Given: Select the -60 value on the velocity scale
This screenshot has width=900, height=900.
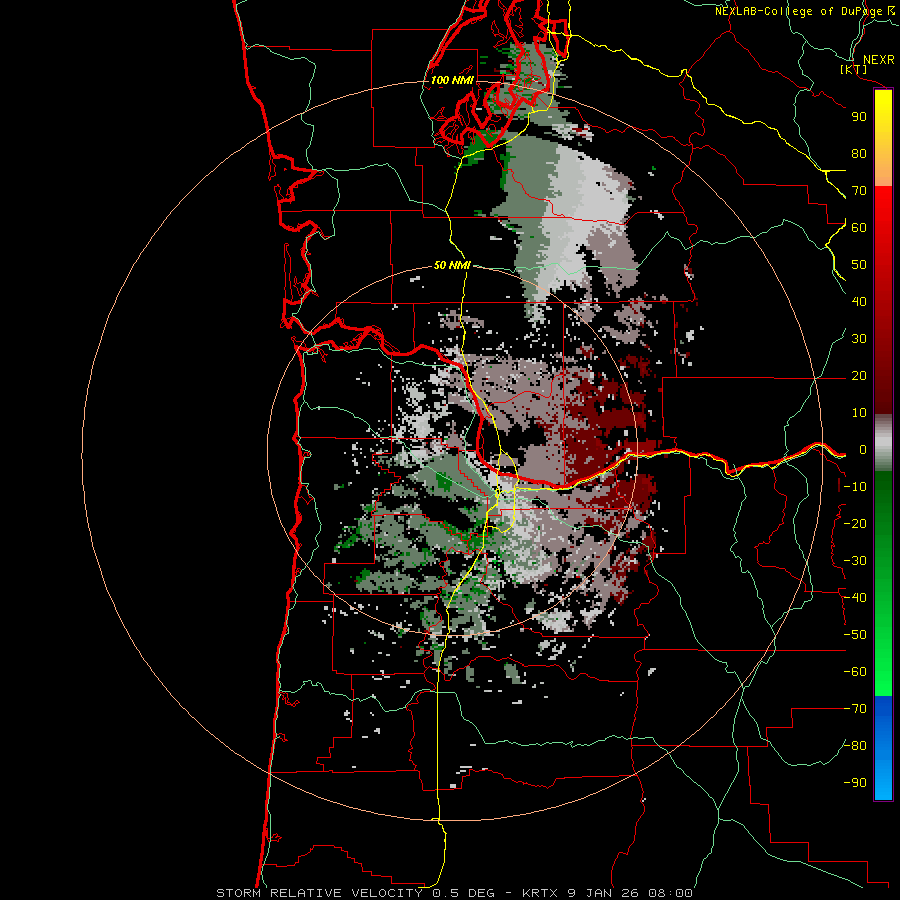Looking at the screenshot, I should (x=855, y=672).
